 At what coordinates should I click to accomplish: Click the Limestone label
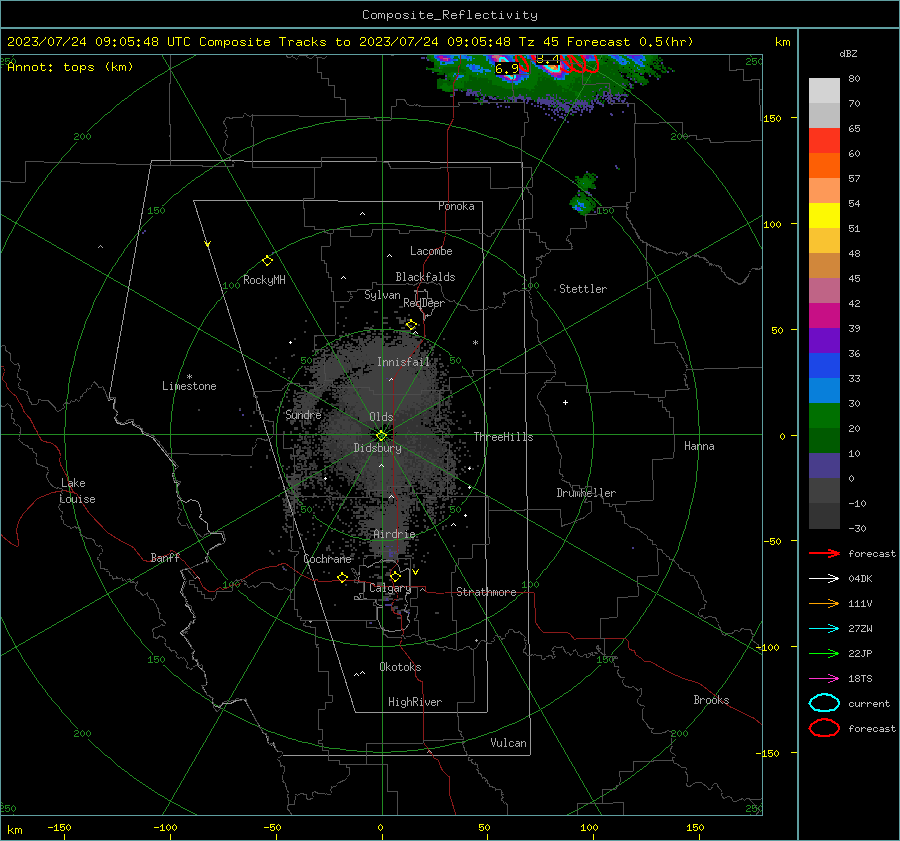[x=189, y=386]
